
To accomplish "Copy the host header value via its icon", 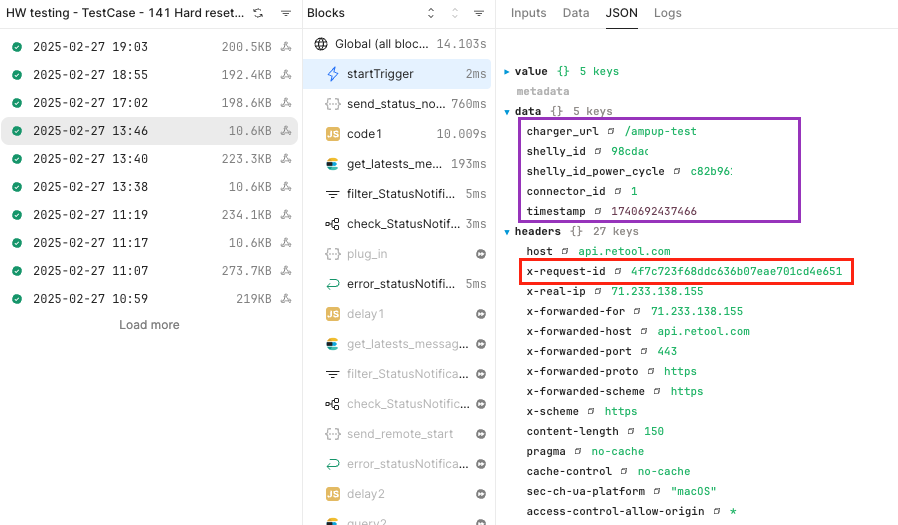I will point(565,251).
